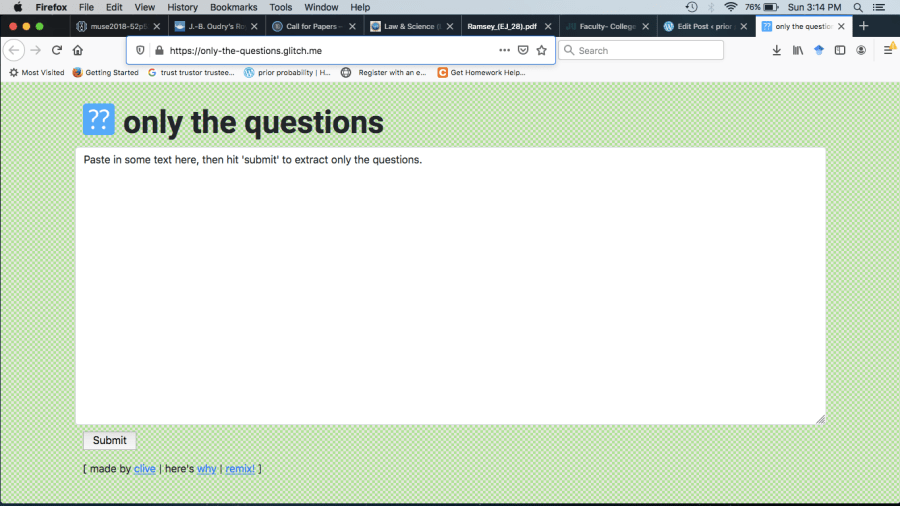The image size is (900, 506).
Task: Open the 'remix!' link
Action: pos(240,468)
